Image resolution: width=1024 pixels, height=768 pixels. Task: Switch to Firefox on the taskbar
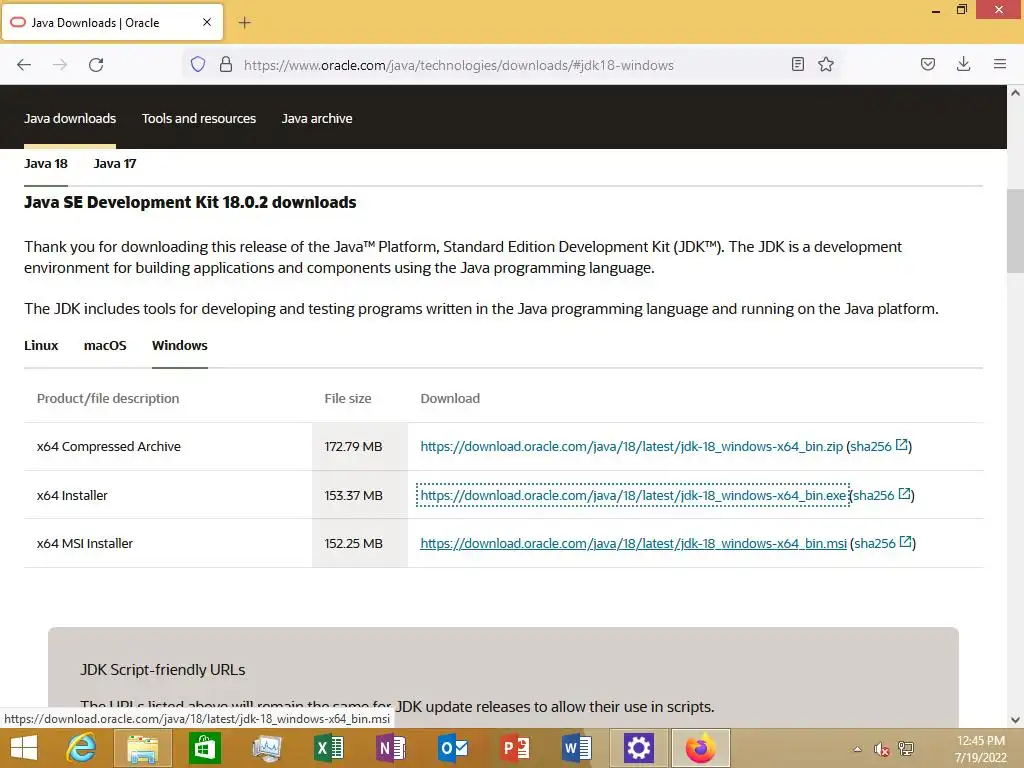point(700,748)
